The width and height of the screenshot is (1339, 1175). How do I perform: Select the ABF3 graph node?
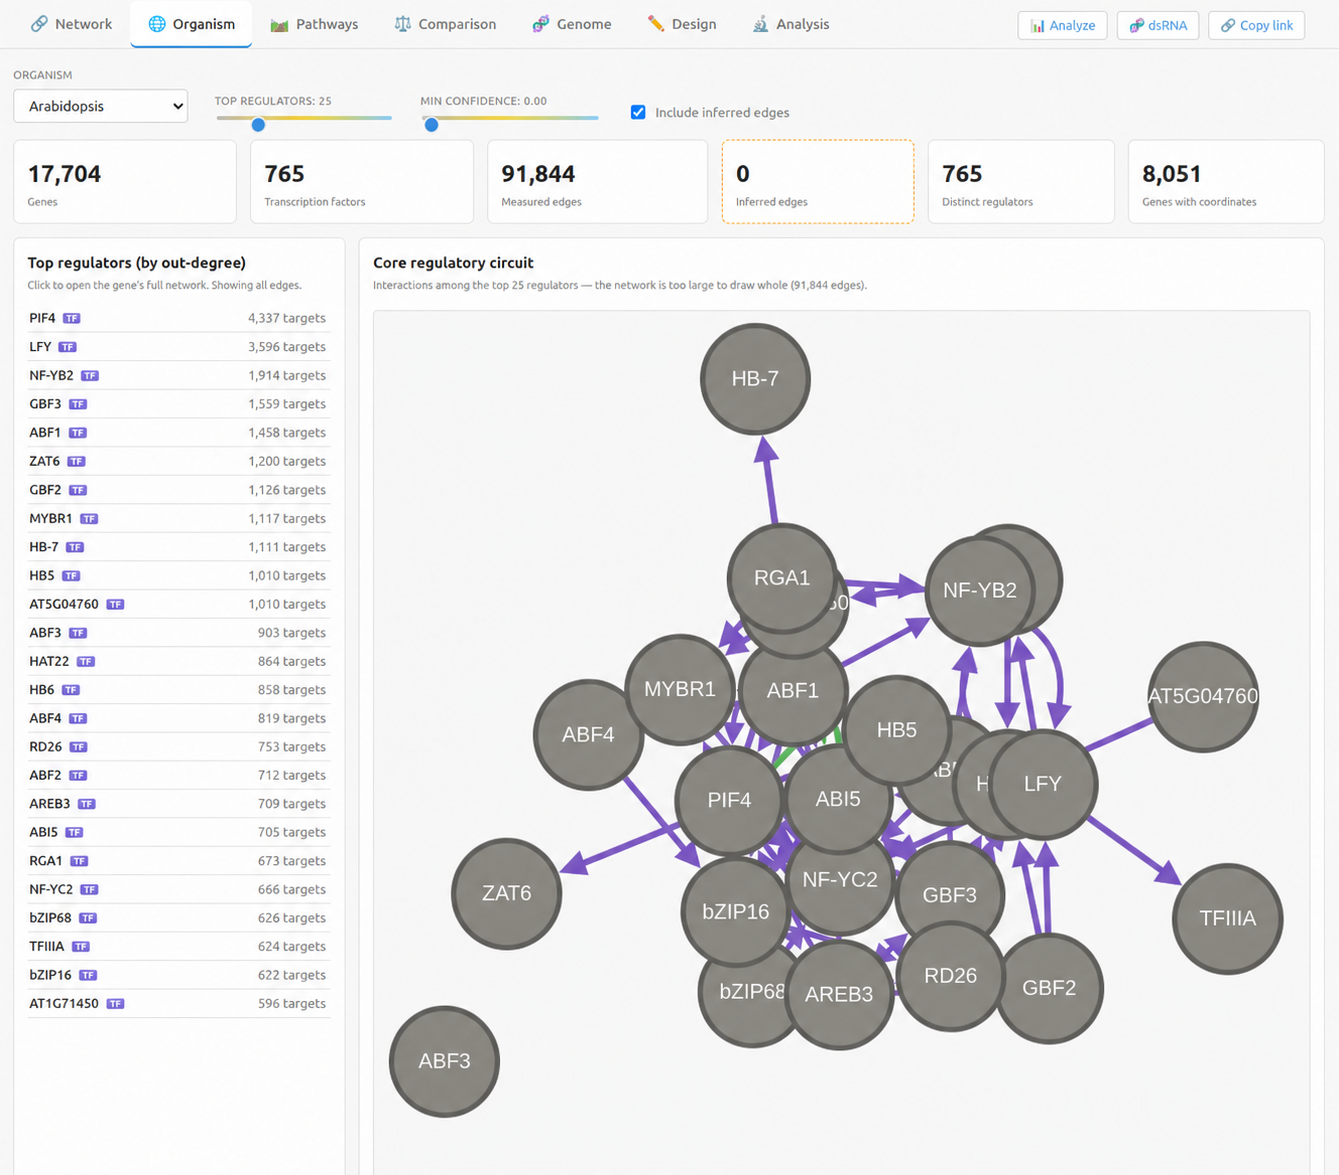click(444, 1061)
